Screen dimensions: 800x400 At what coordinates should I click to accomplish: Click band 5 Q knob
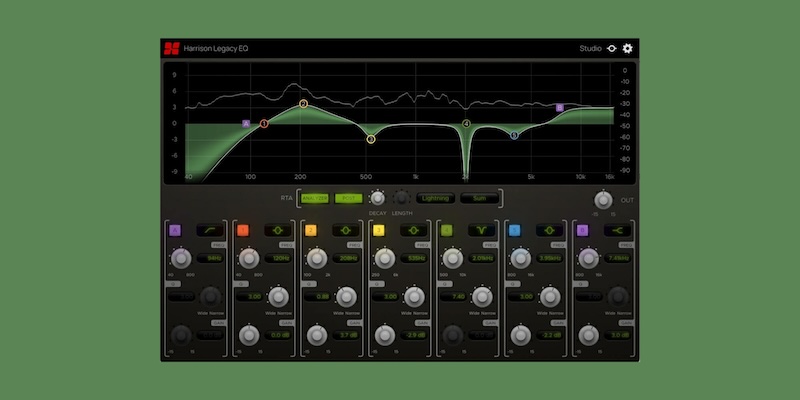coord(549,296)
